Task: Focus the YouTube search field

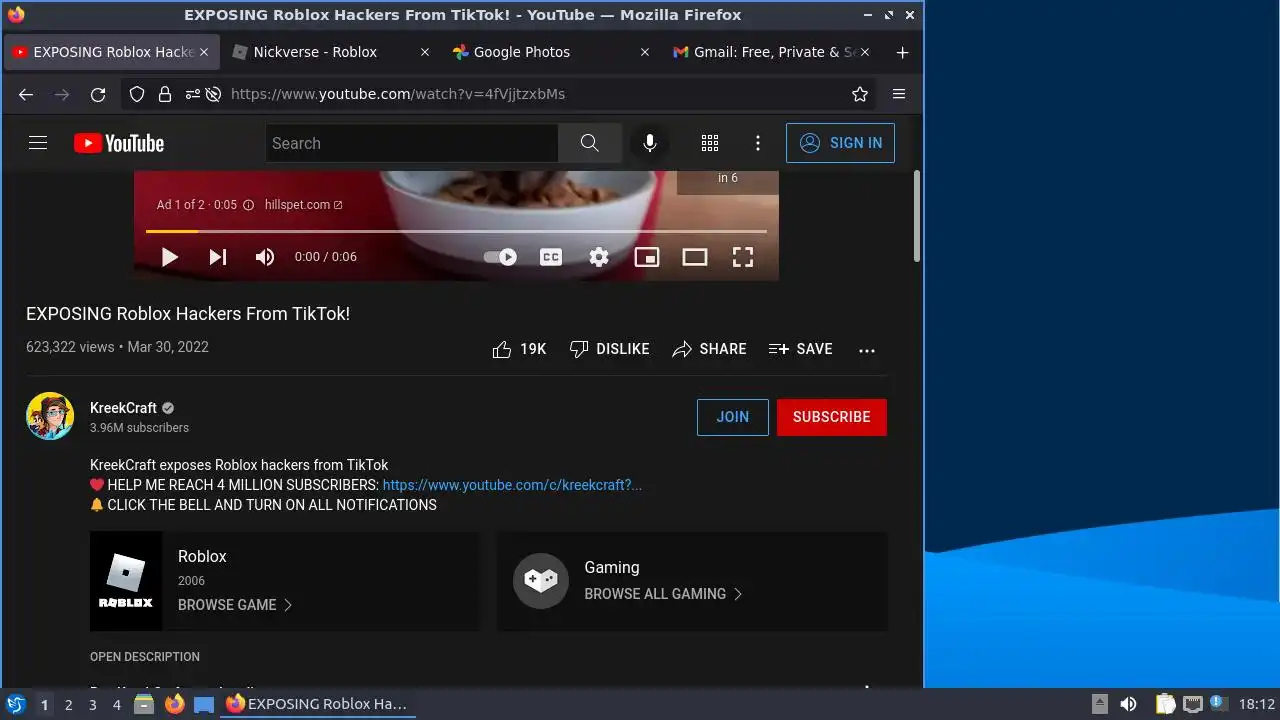Action: point(412,143)
